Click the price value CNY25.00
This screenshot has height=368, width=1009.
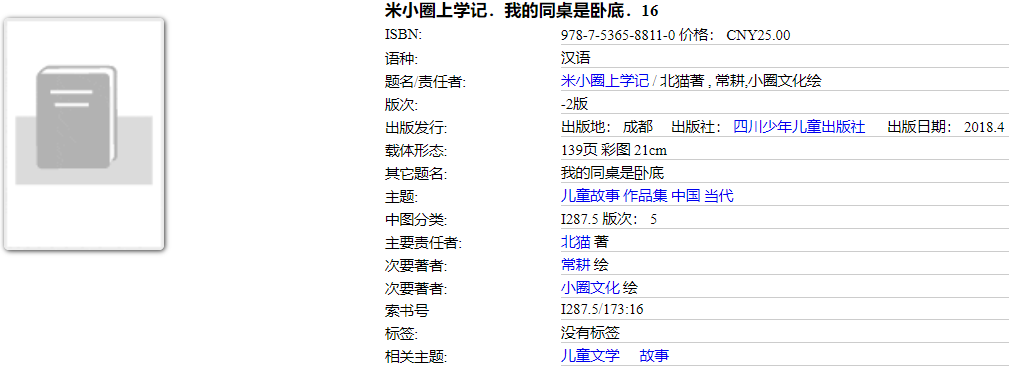(x=758, y=35)
